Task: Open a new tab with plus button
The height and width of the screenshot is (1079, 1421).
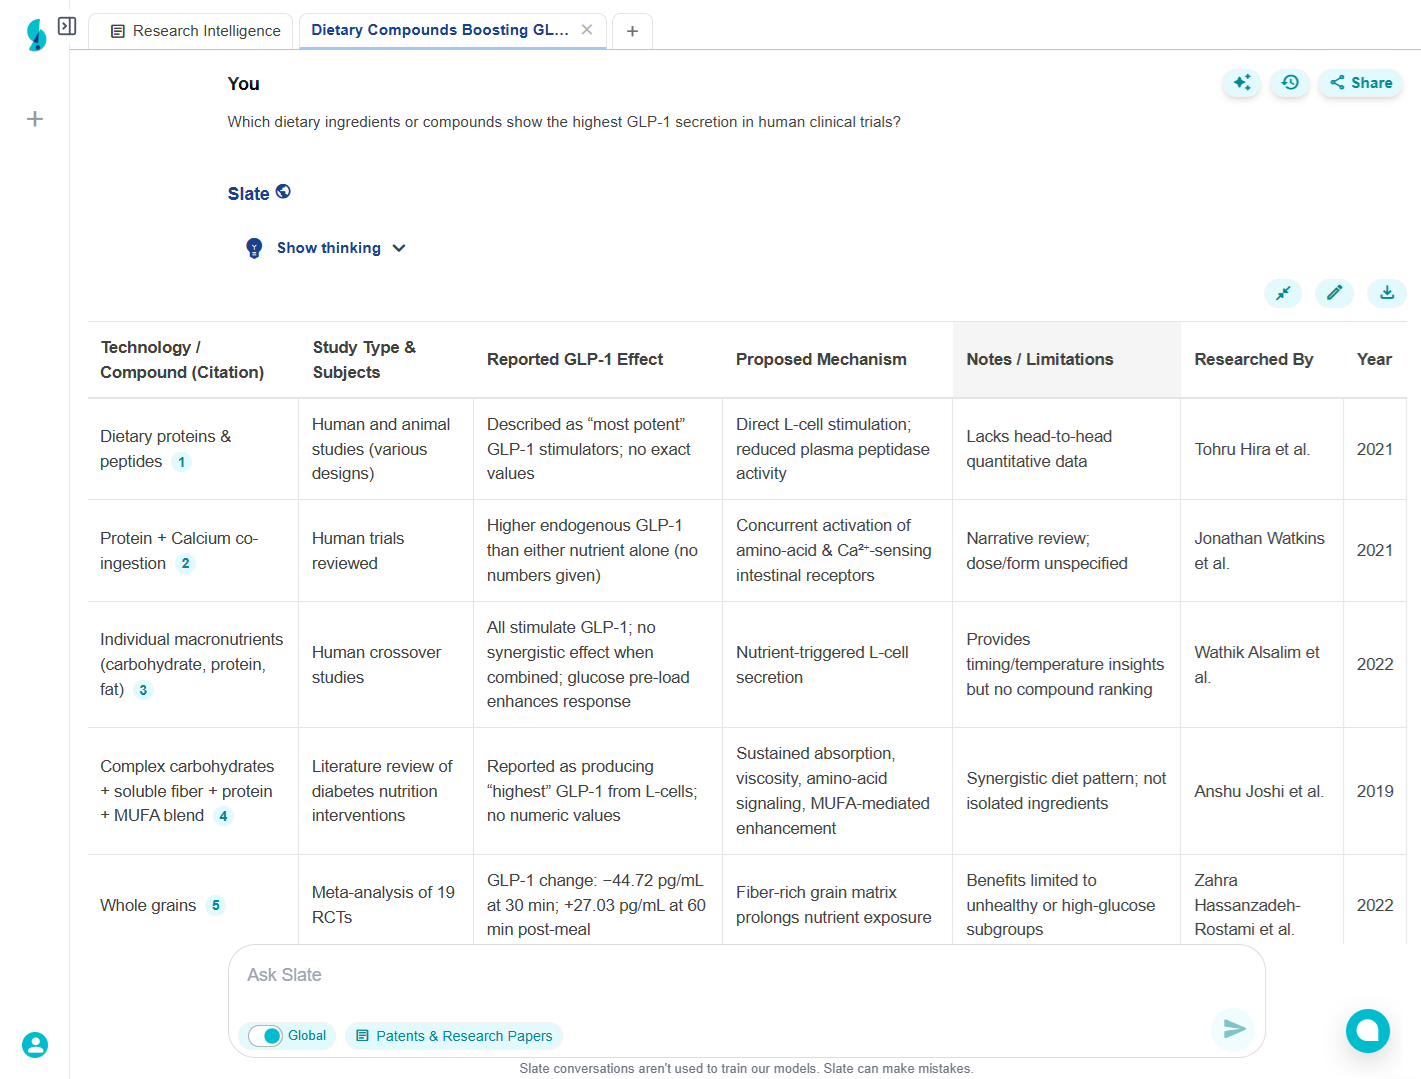Action: click(632, 31)
